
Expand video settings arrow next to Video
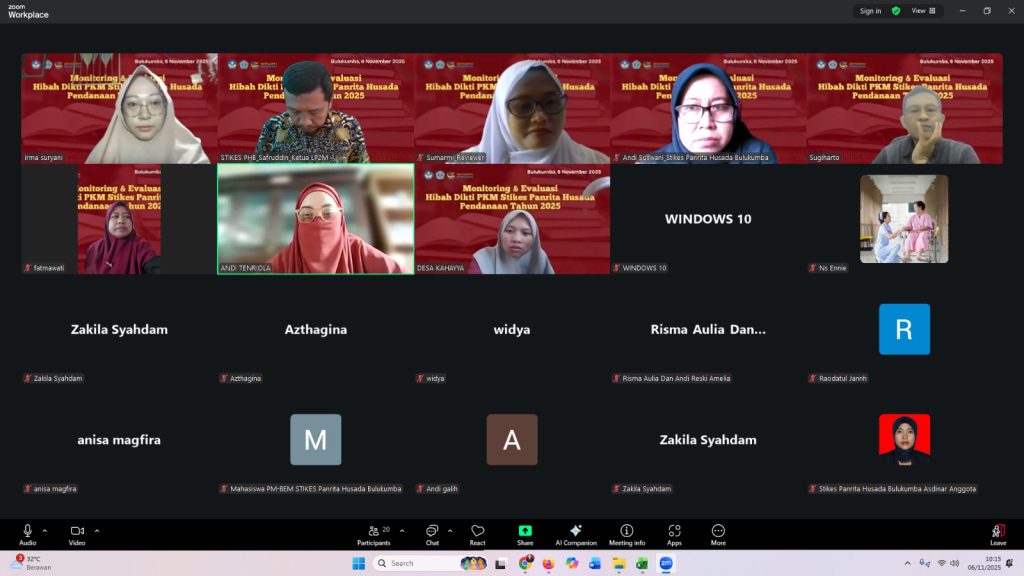pos(97,530)
